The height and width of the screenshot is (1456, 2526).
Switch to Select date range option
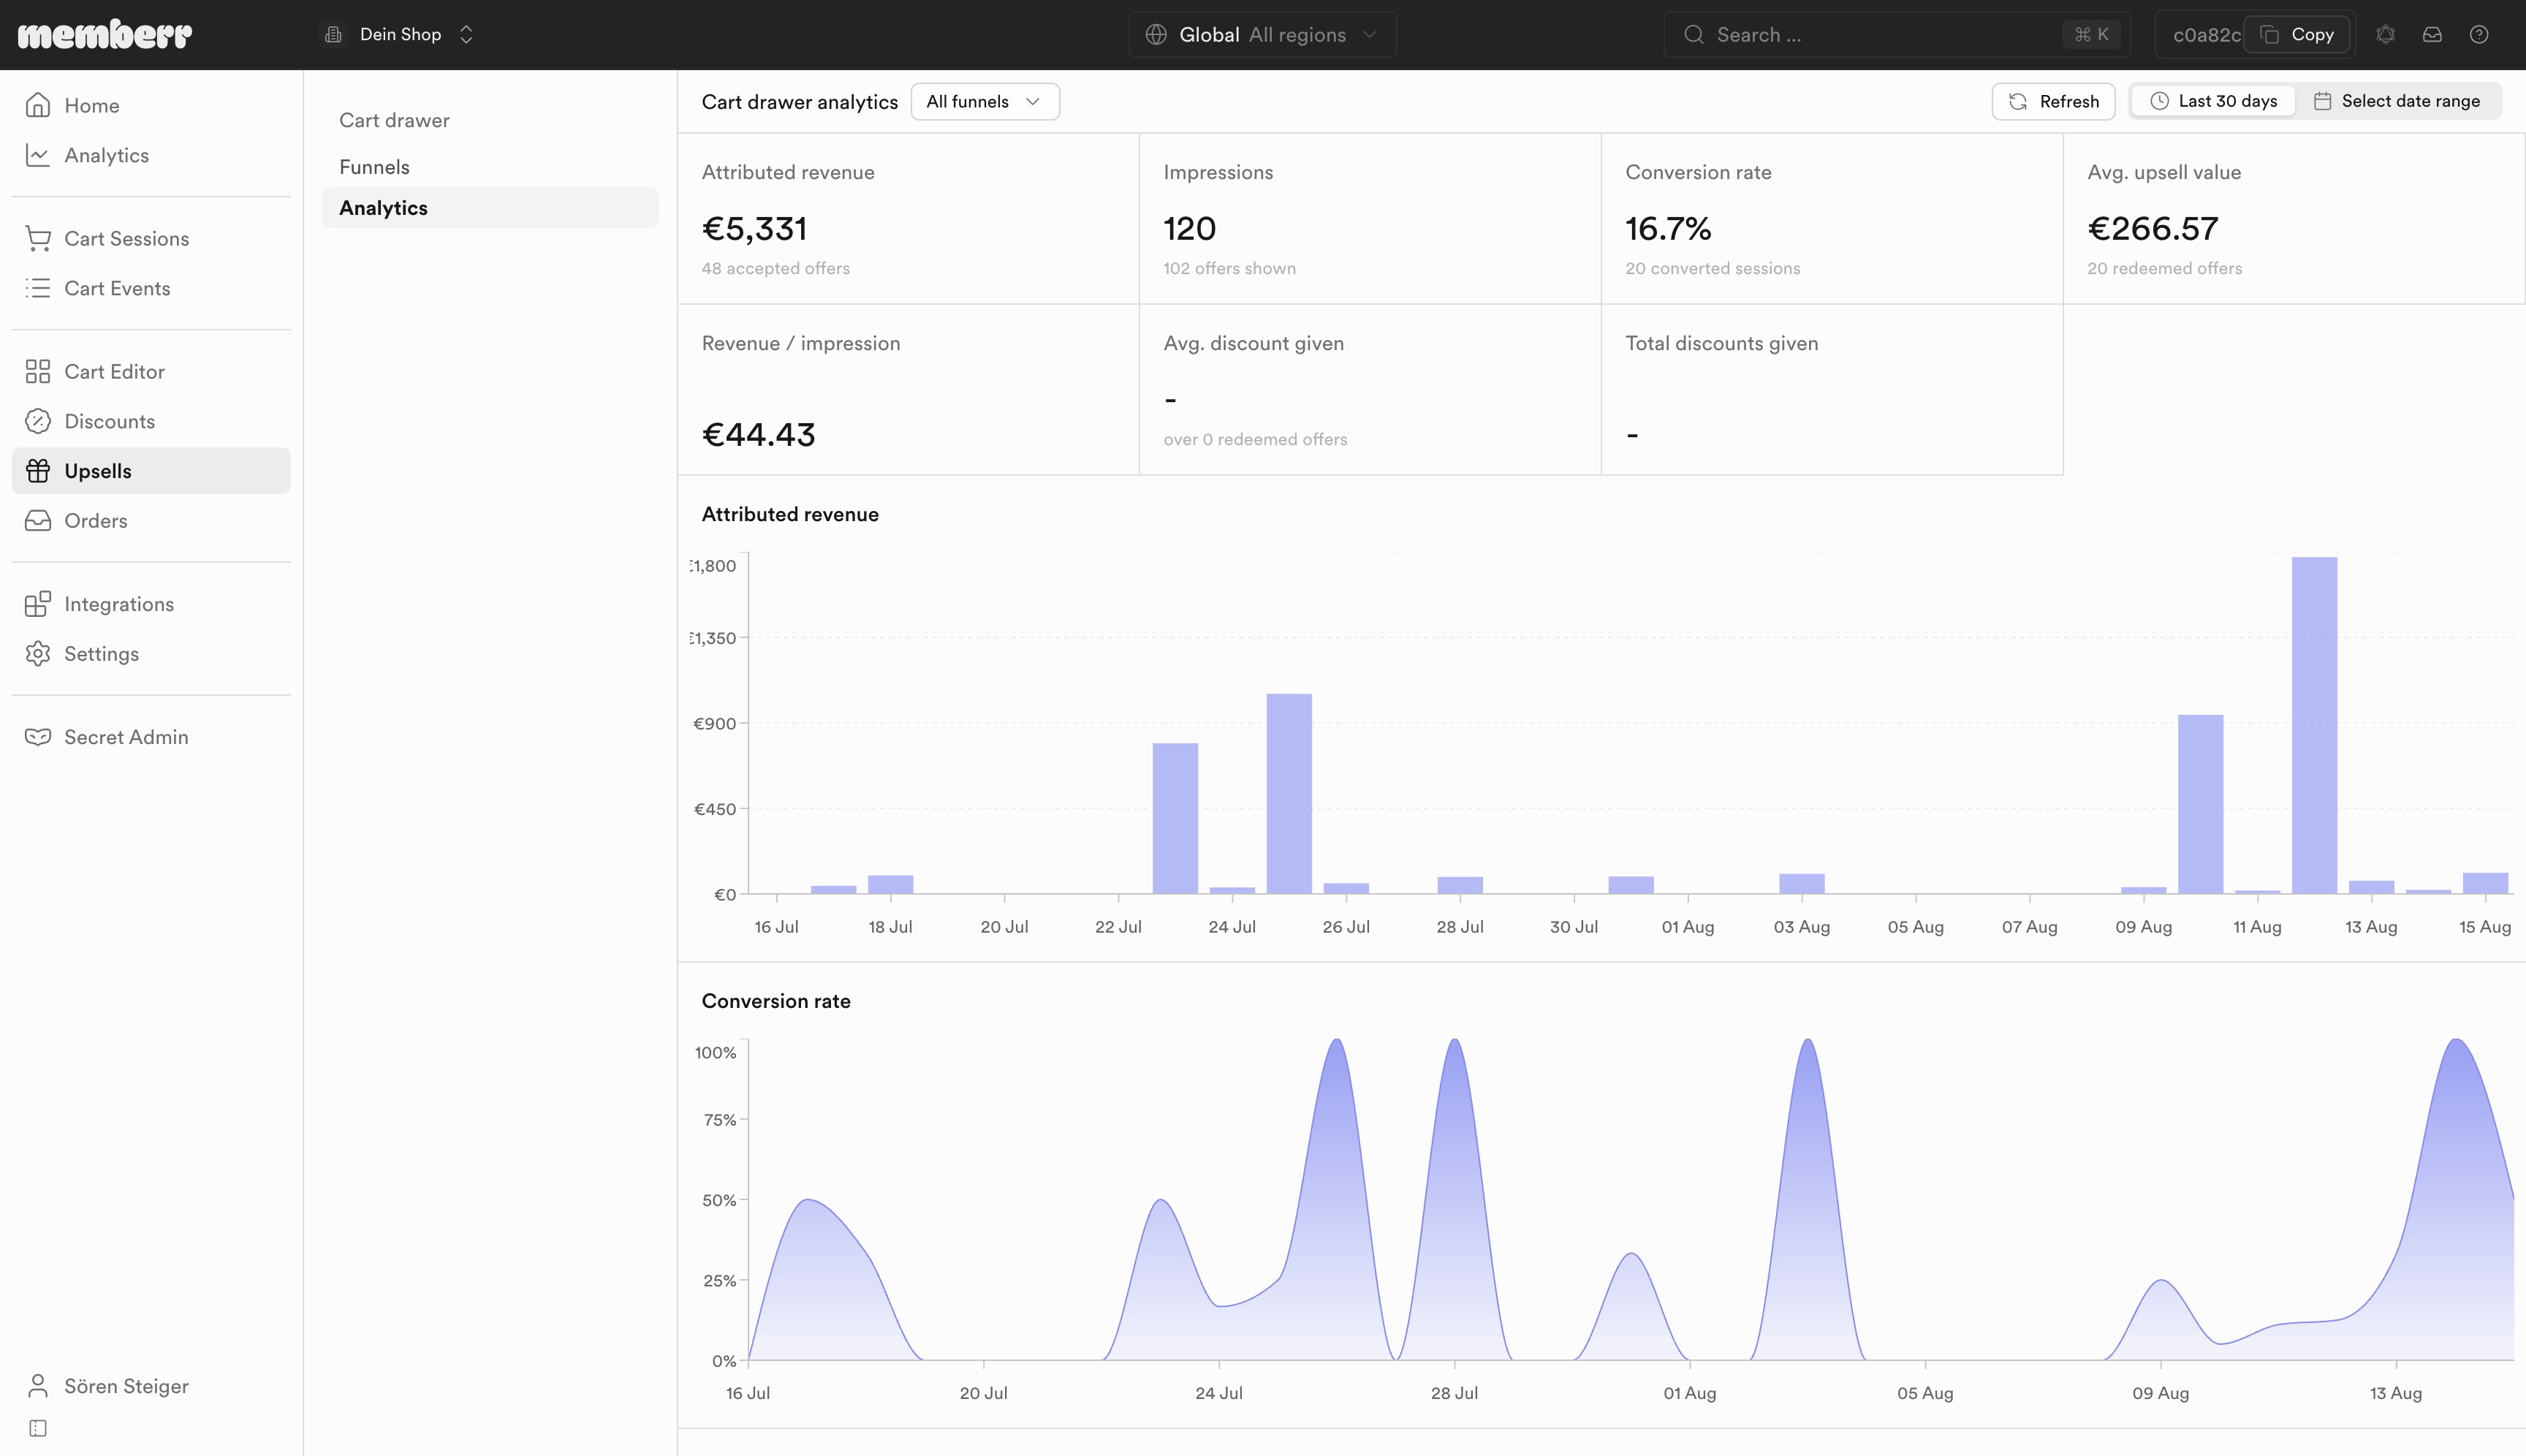coord(2396,101)
